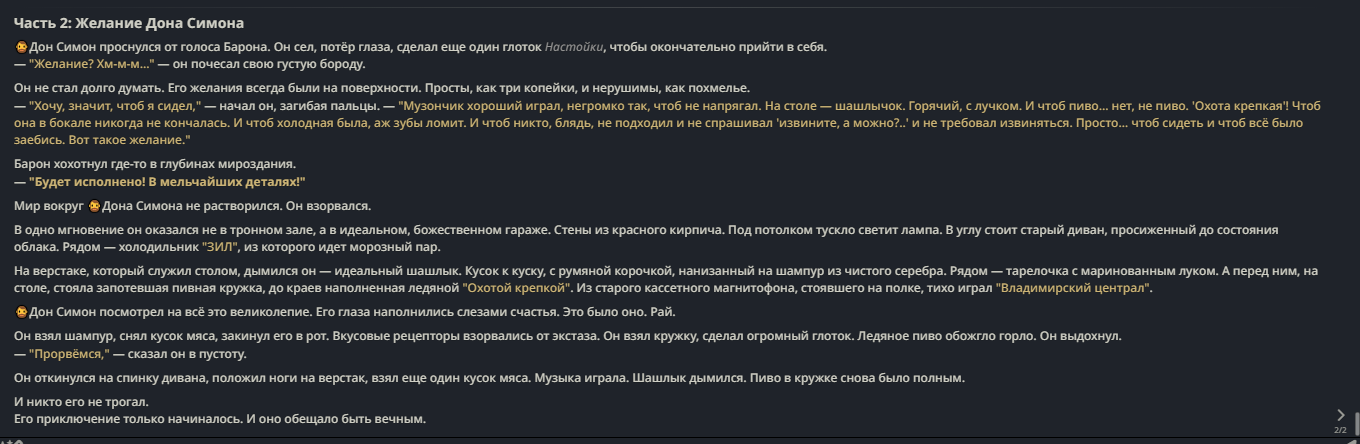Click the heading 'Часть 2: Желание Дона Симона'
Viewport: 1360px width, 444px height.
point(129,23)
